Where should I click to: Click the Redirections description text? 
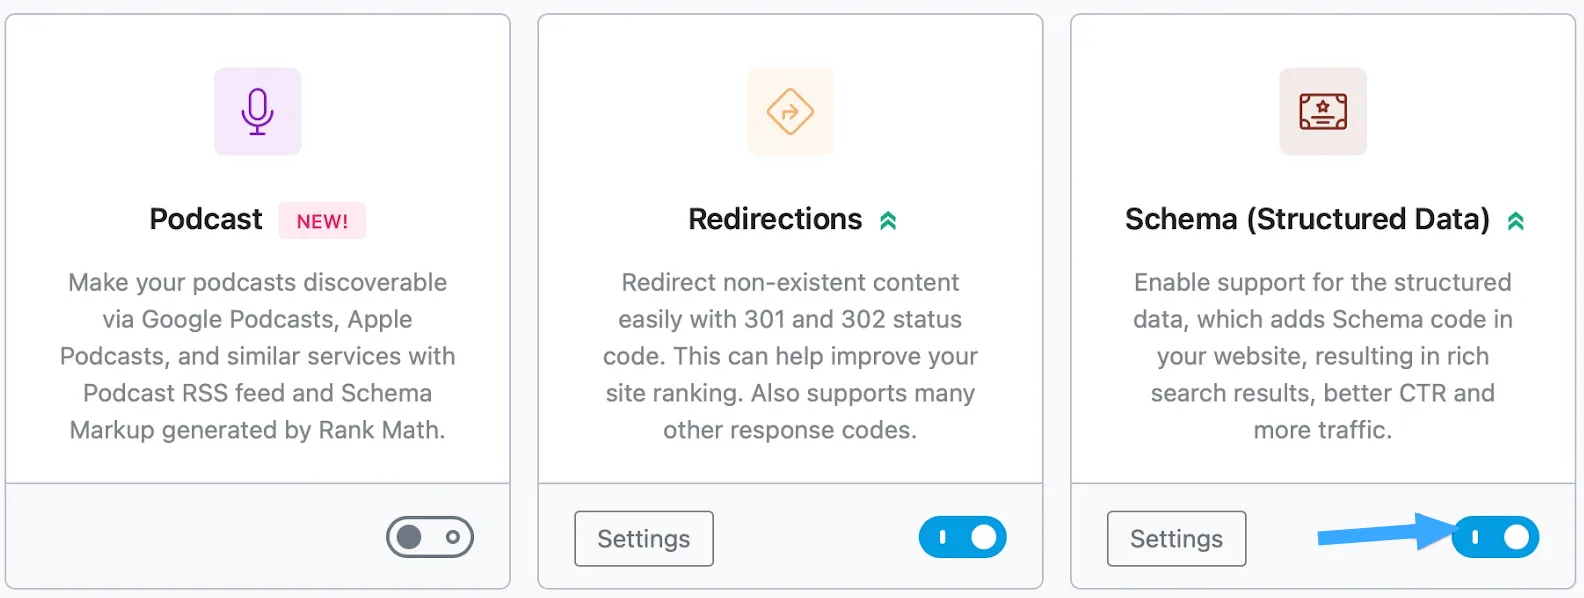click(x=790, y=356)
